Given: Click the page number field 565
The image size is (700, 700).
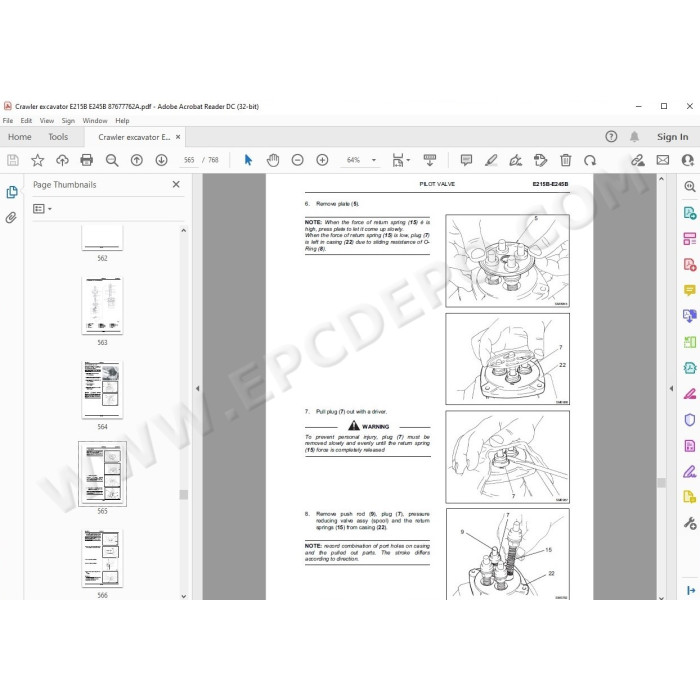Looking at the screenshot, I should (x=189, y=160).
